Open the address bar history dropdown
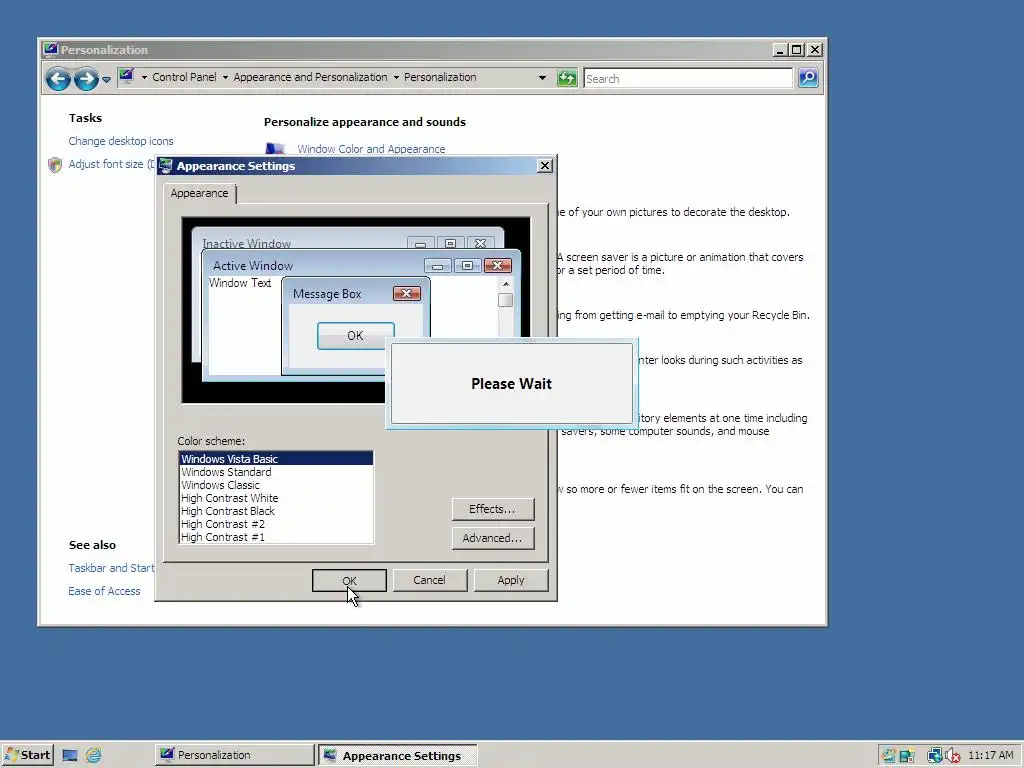 542,78
